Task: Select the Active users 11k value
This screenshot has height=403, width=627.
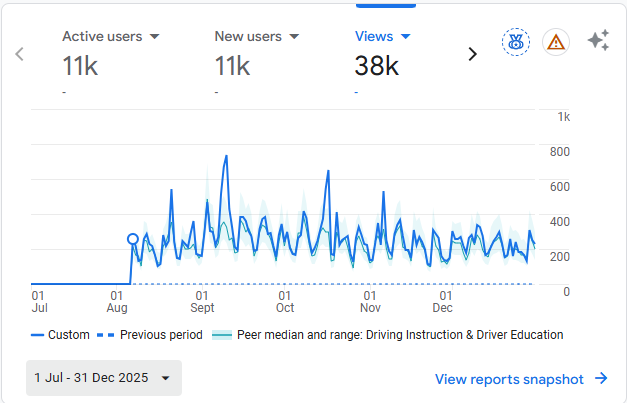Action: 79,66
